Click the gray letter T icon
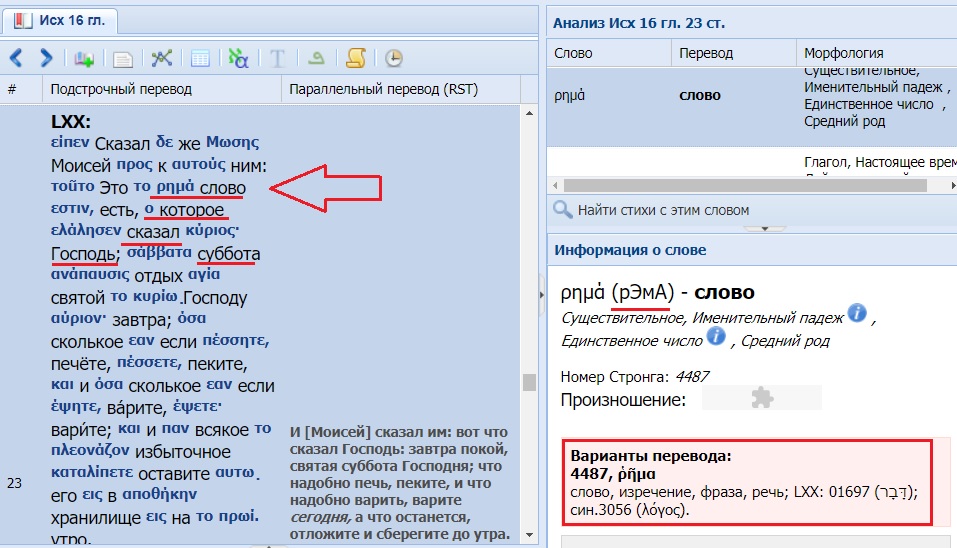Viewport: 957px width, 548px height. coord(278,58)
